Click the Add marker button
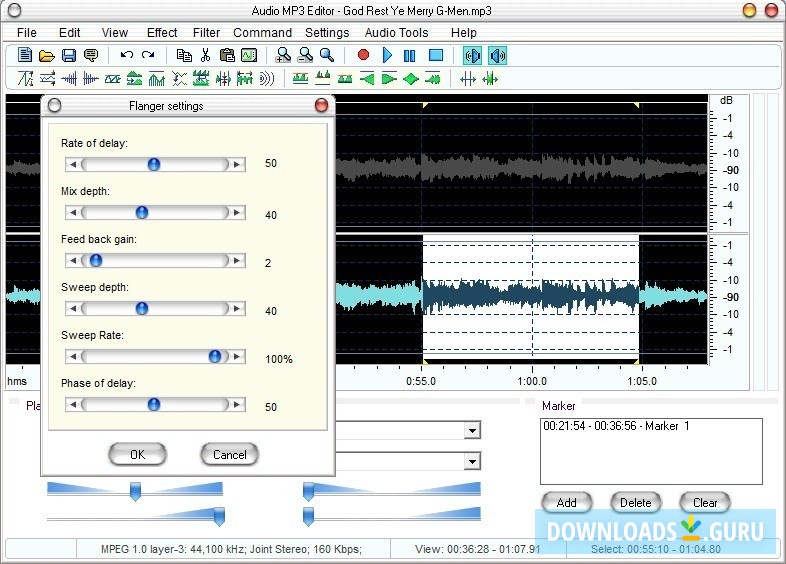Screen dimensions: 786x564 tap(566, 502)
